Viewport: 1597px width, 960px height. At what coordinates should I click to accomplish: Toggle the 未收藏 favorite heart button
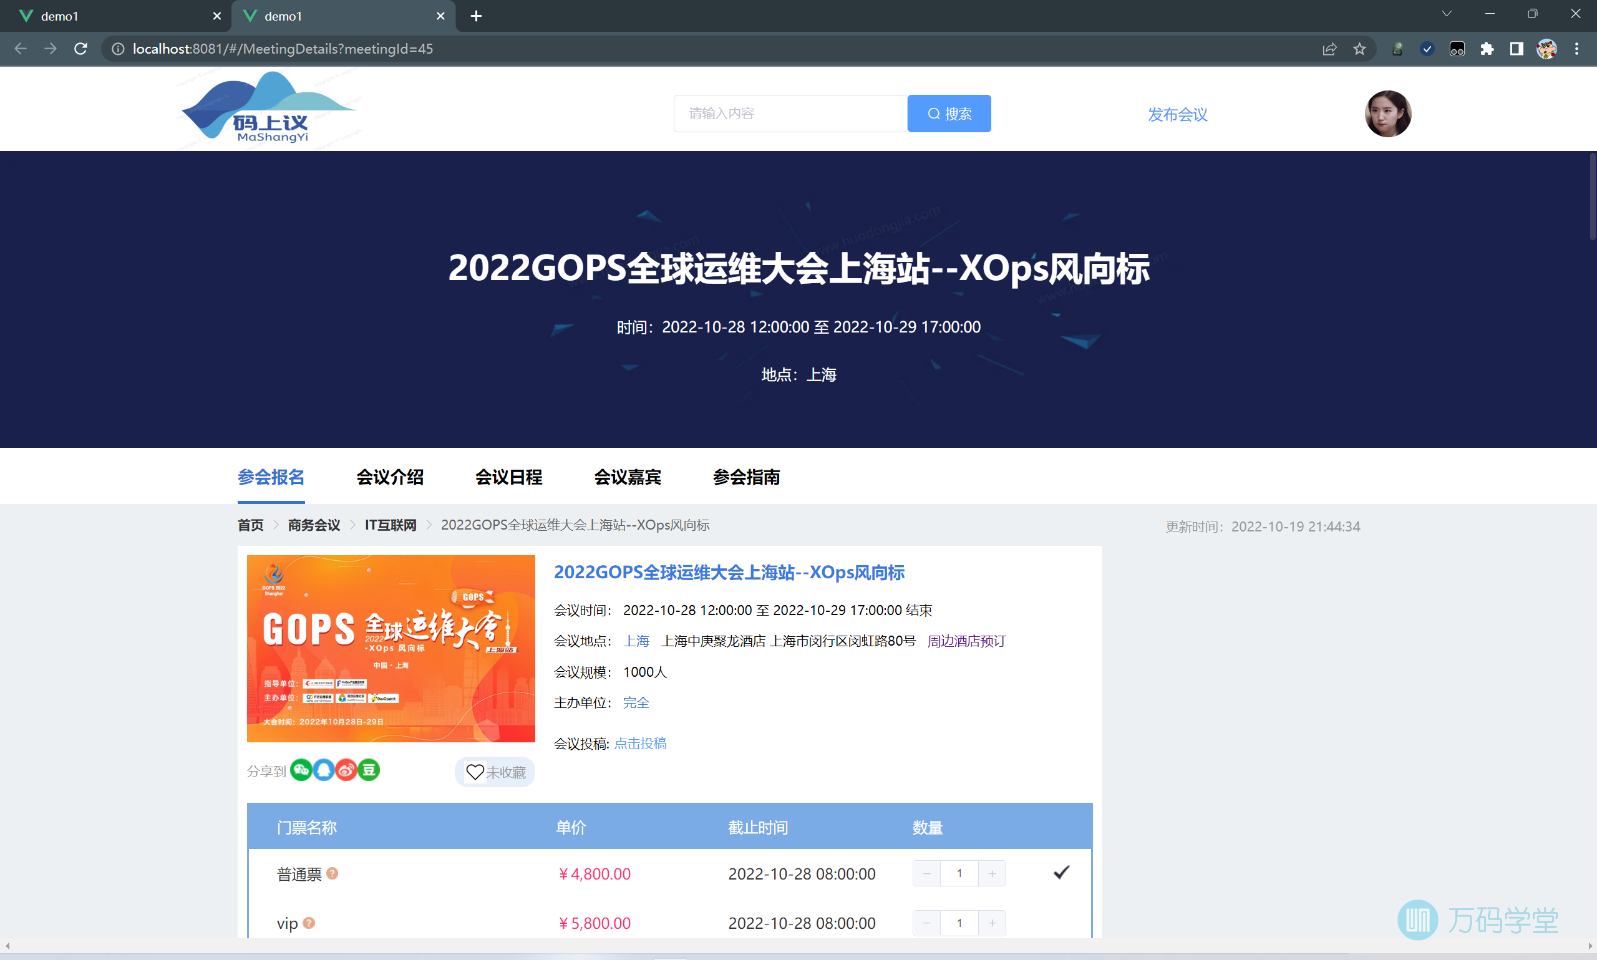point(495,772)
